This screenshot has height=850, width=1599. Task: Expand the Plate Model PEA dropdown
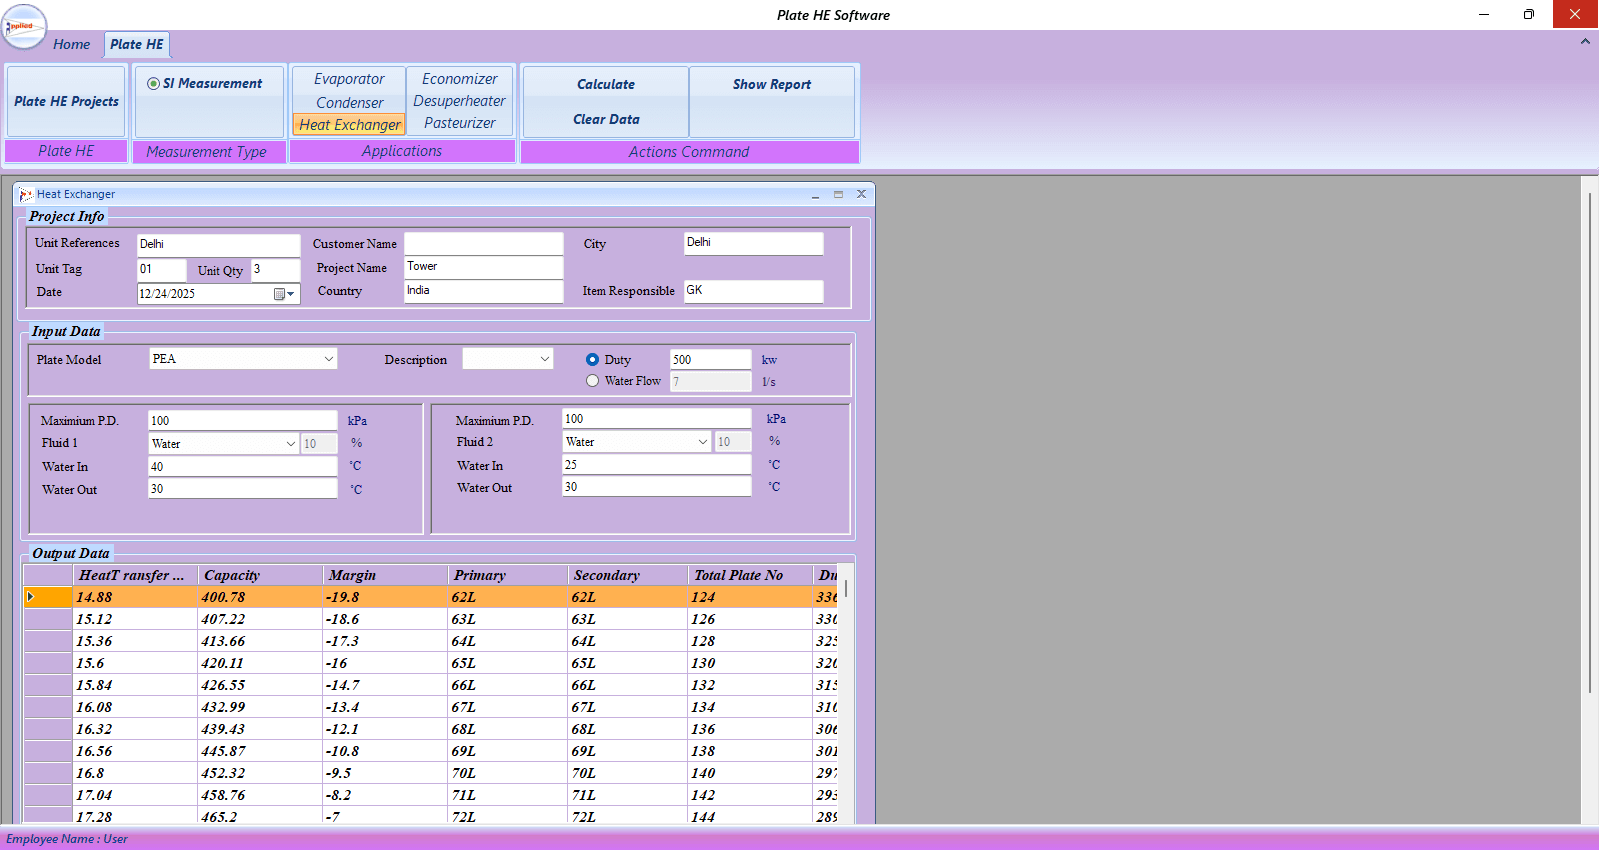pyautogui.click(x=328, y=359)
